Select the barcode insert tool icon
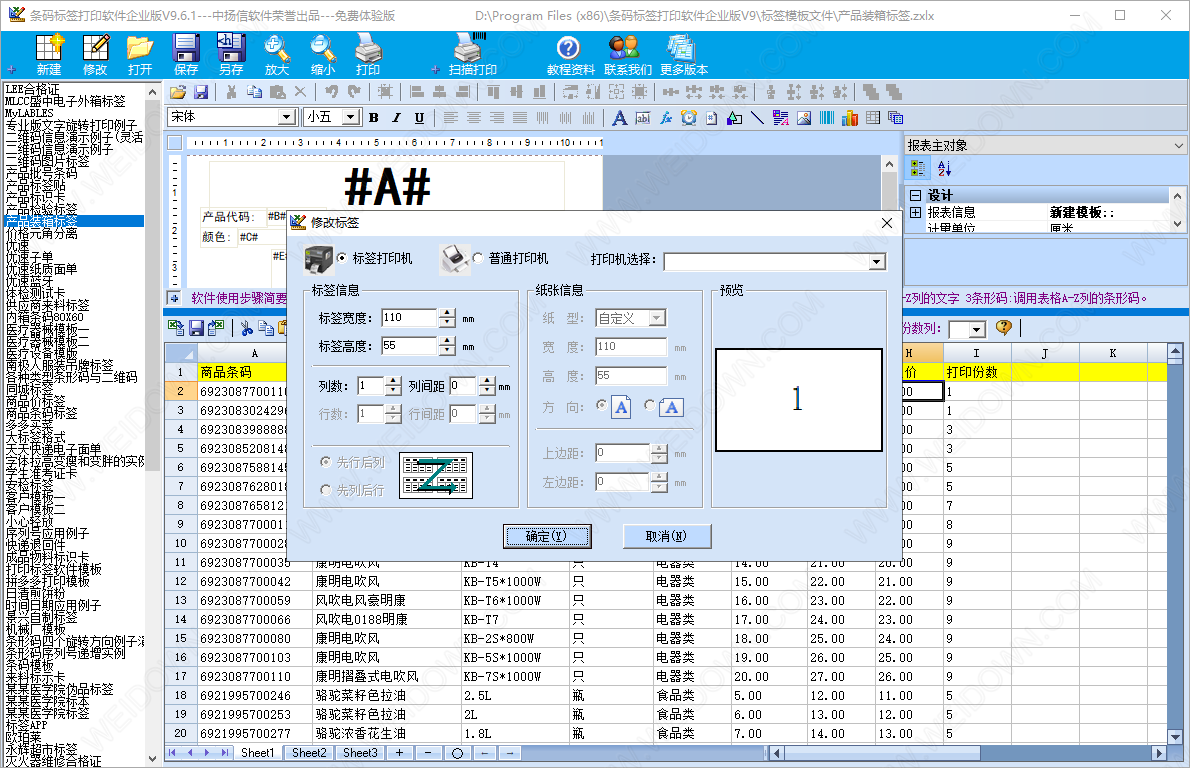 (826, 118)
